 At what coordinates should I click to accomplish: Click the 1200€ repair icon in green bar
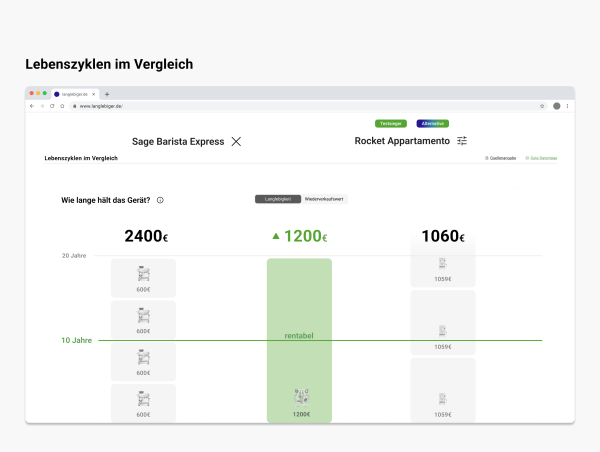(299, 397)
